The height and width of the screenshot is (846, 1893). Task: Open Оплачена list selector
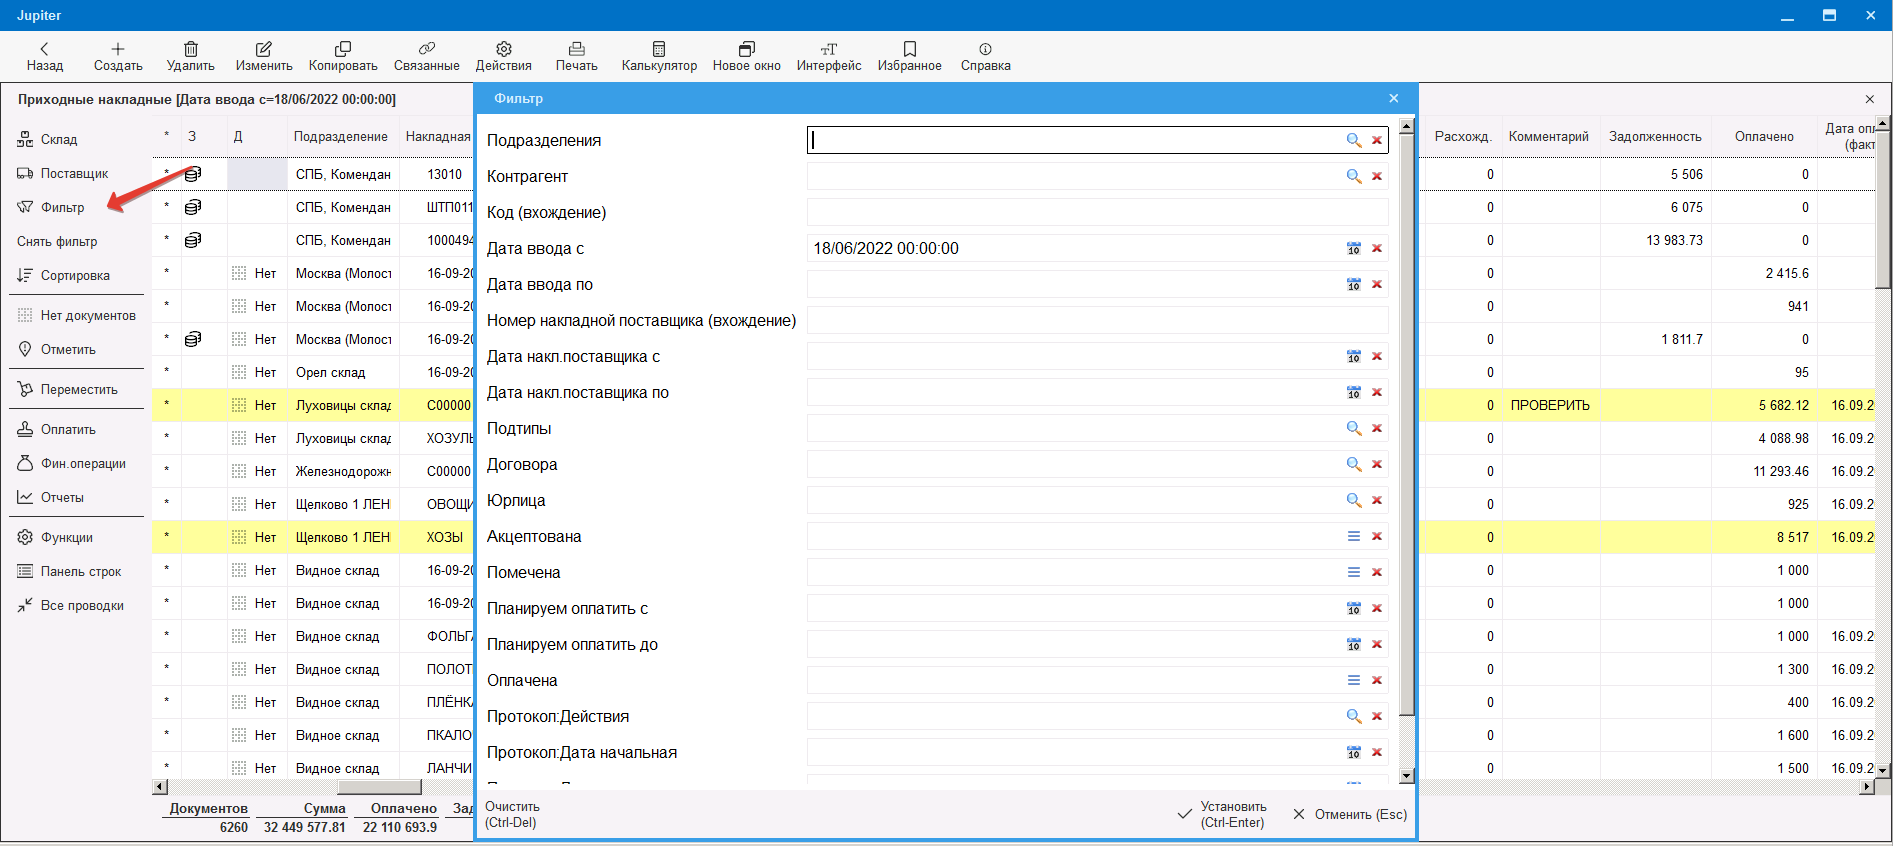tap(1354, 680)
